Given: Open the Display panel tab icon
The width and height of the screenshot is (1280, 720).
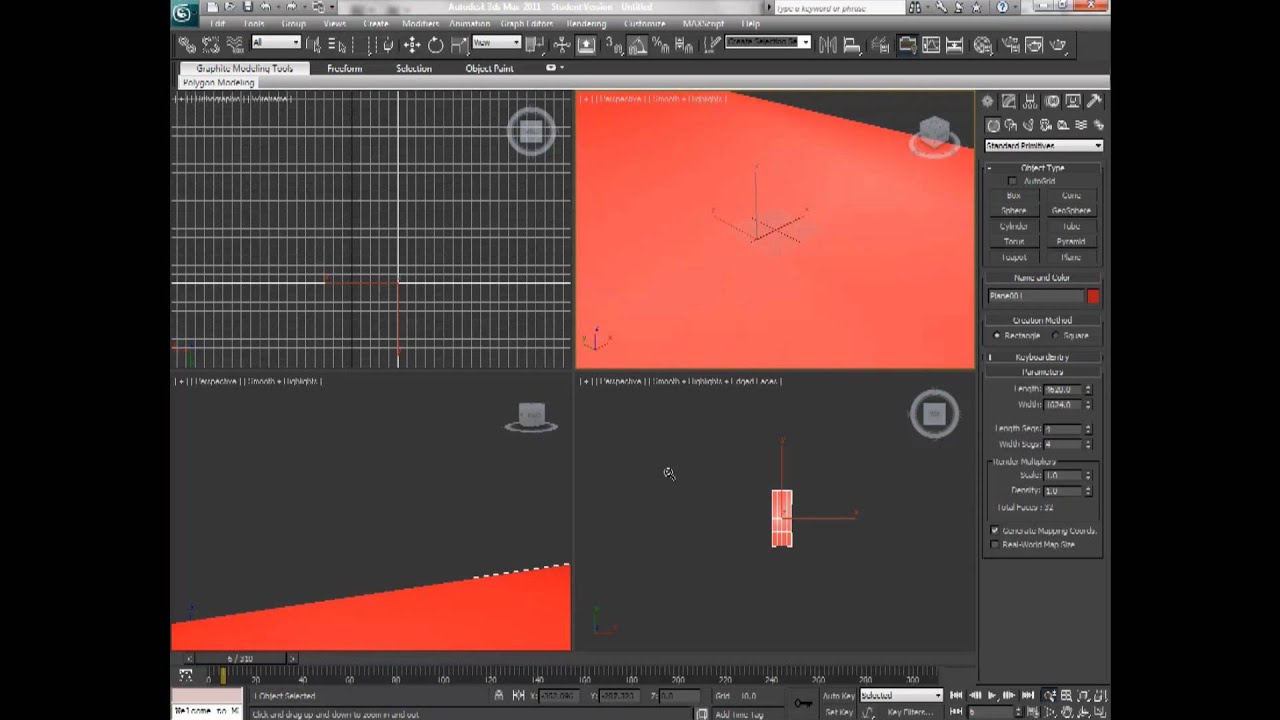Looking at the screenshot, I should [1073, 101].
